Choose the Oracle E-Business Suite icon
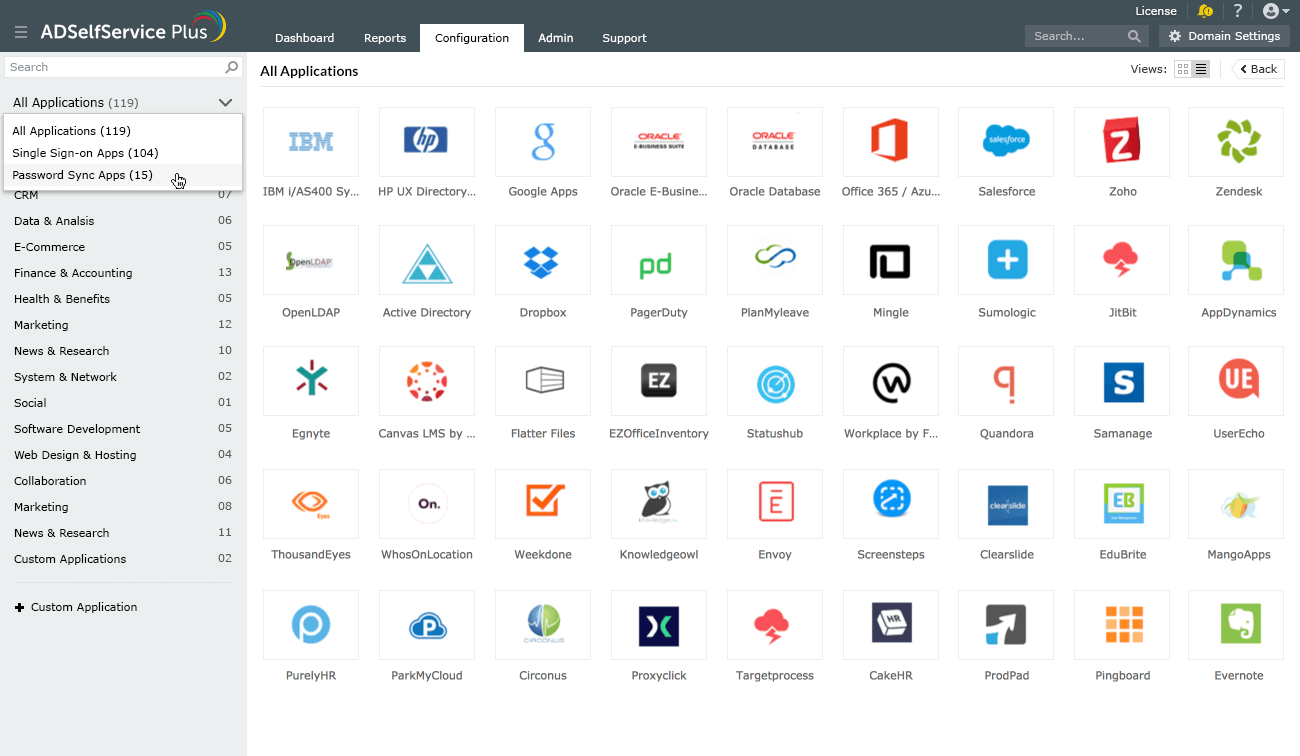The image size is (1300, 756). 659,142
